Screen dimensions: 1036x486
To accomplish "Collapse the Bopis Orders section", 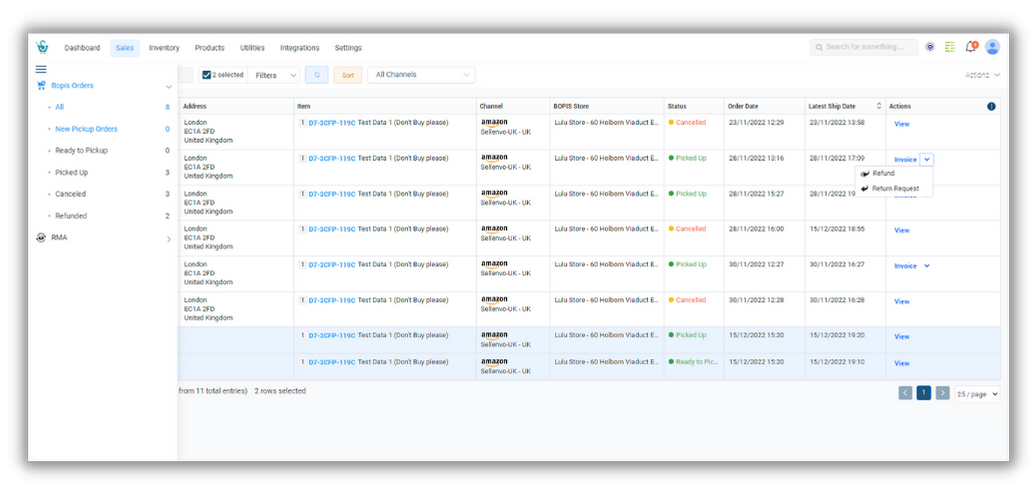I will coord(168,87).
